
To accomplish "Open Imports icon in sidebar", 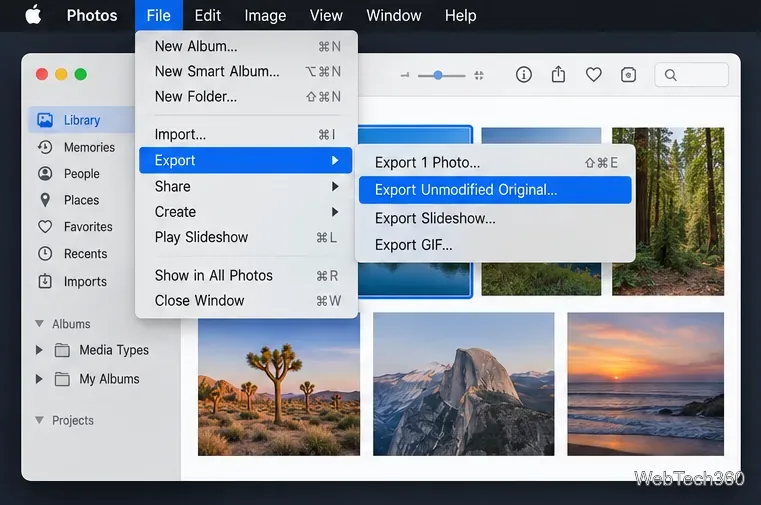I will pos(45,281).
